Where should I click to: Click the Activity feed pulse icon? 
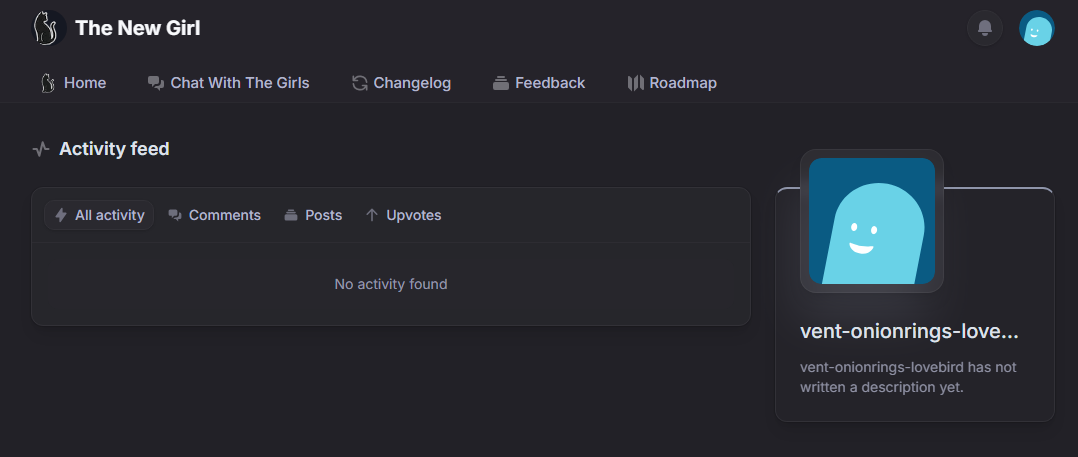pyautogui.click(x=41, y=150)
